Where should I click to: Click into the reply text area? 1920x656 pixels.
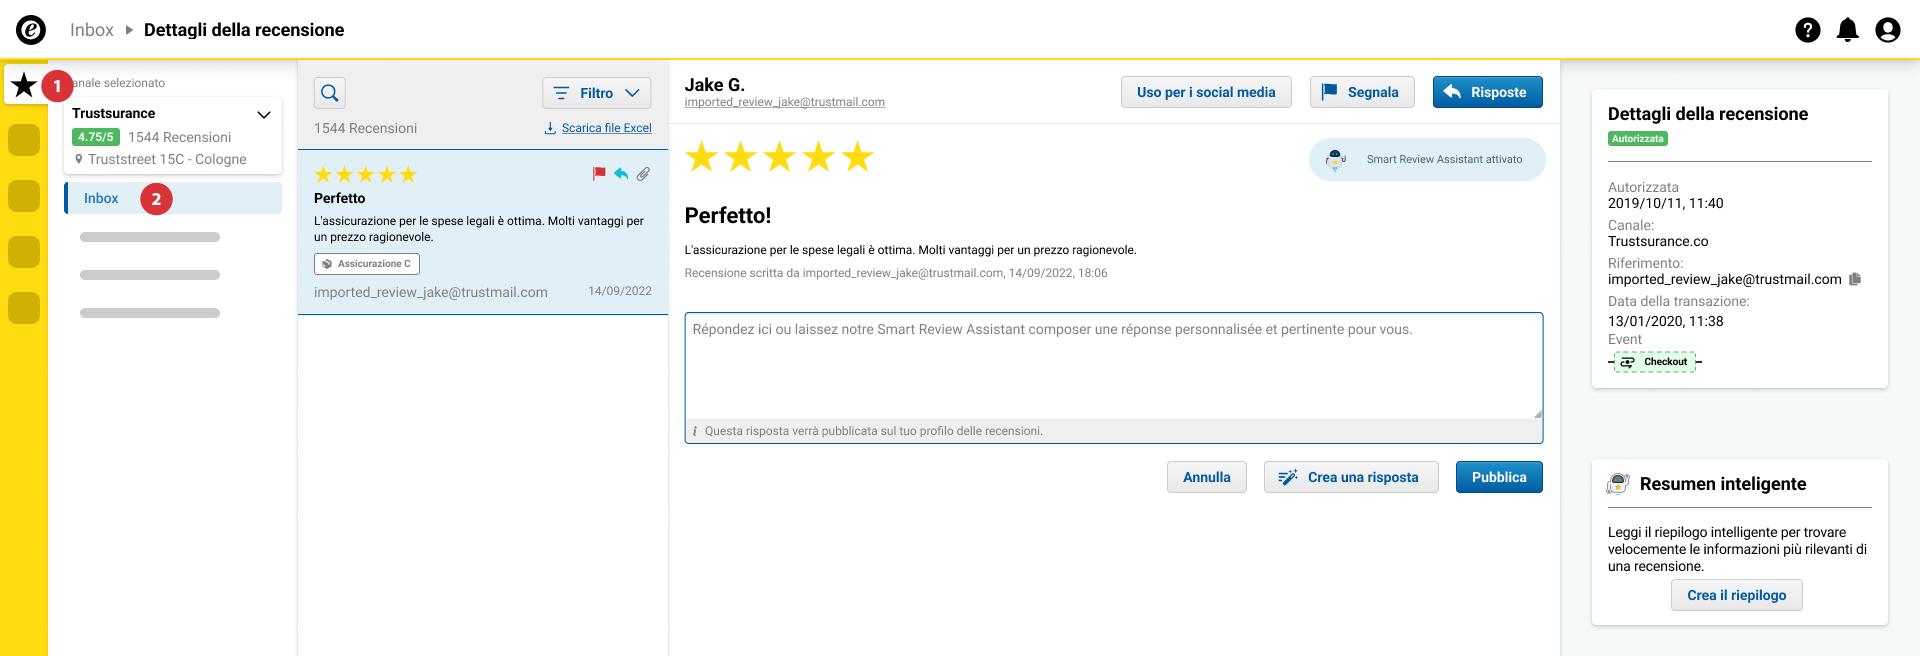pos(1113,366)
